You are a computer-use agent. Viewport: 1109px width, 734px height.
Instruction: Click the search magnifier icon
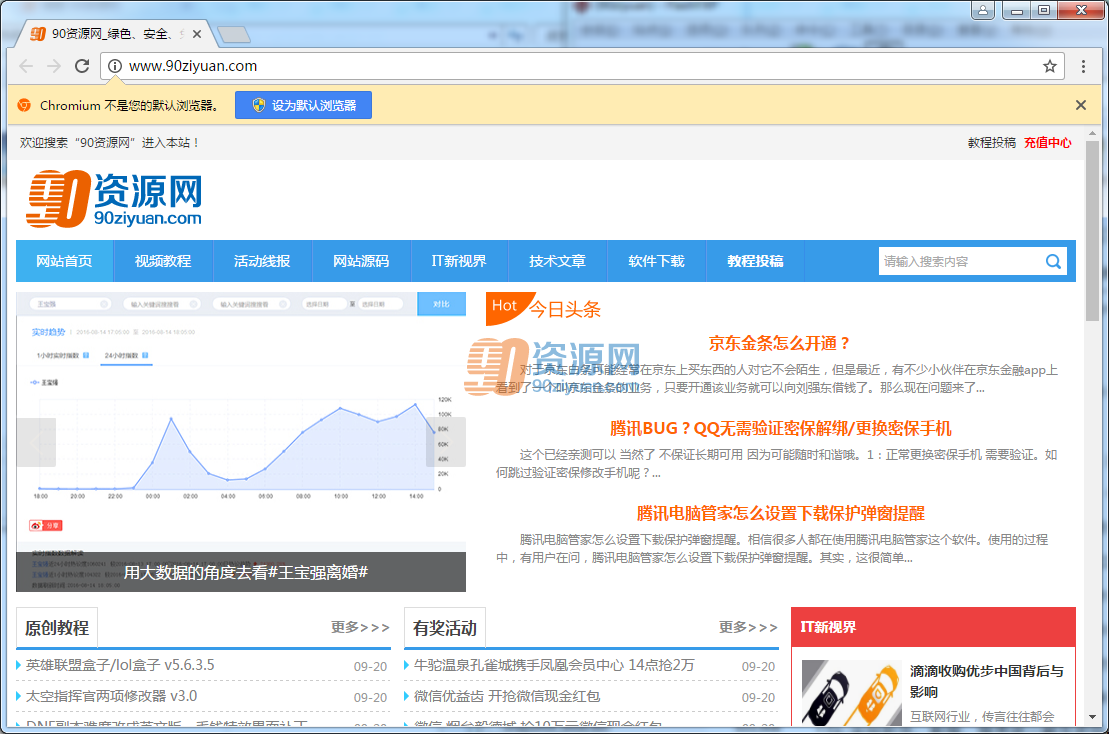coord(1052,262)
